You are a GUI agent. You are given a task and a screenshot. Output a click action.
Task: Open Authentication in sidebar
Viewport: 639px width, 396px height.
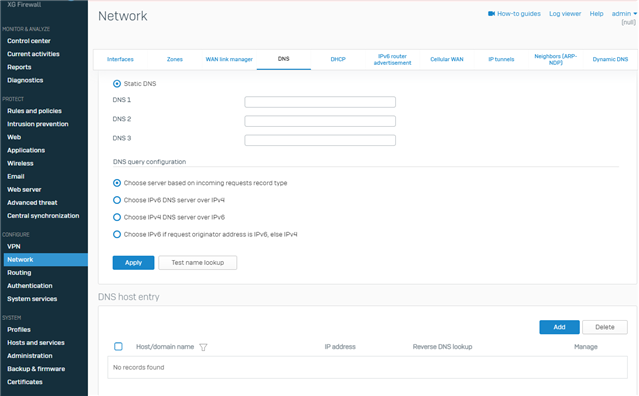(x=30, y=286)
